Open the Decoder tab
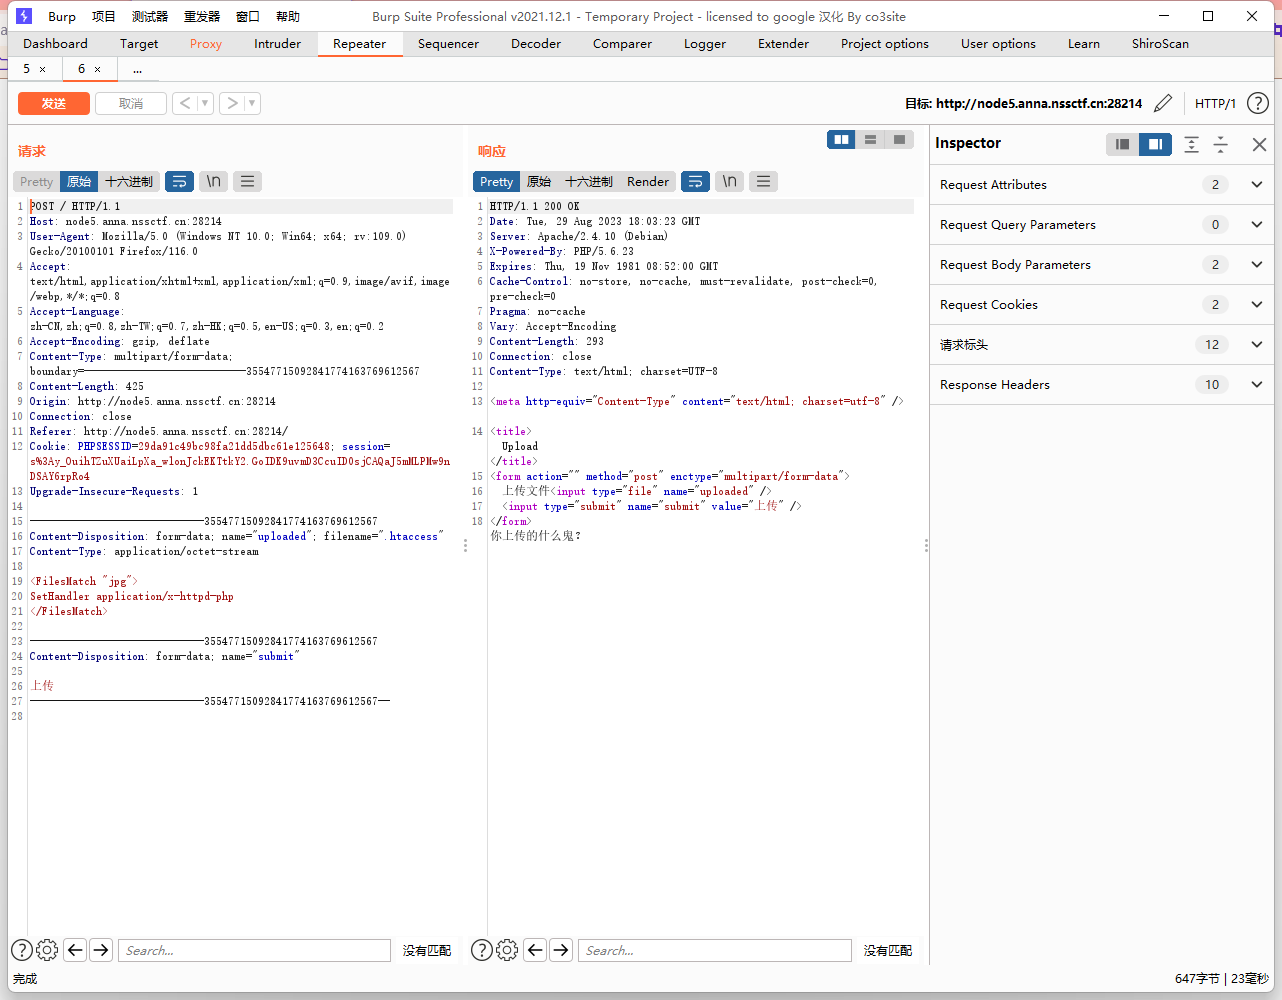This screenshot has width=1282, height=1000. tap(536, 44)
